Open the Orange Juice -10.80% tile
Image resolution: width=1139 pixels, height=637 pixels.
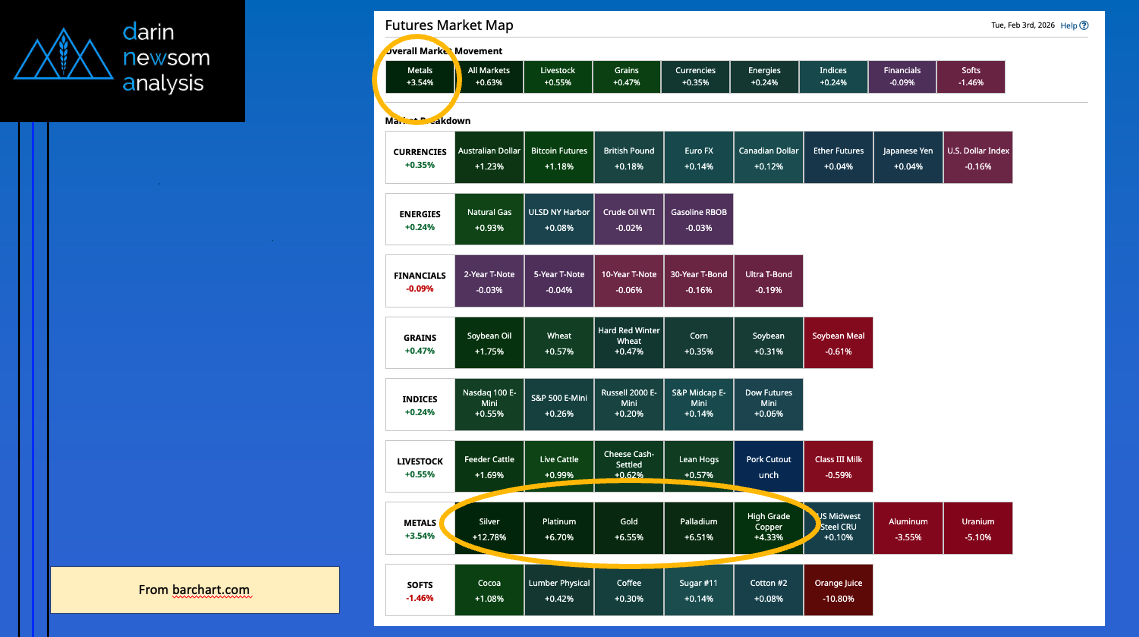838,590
